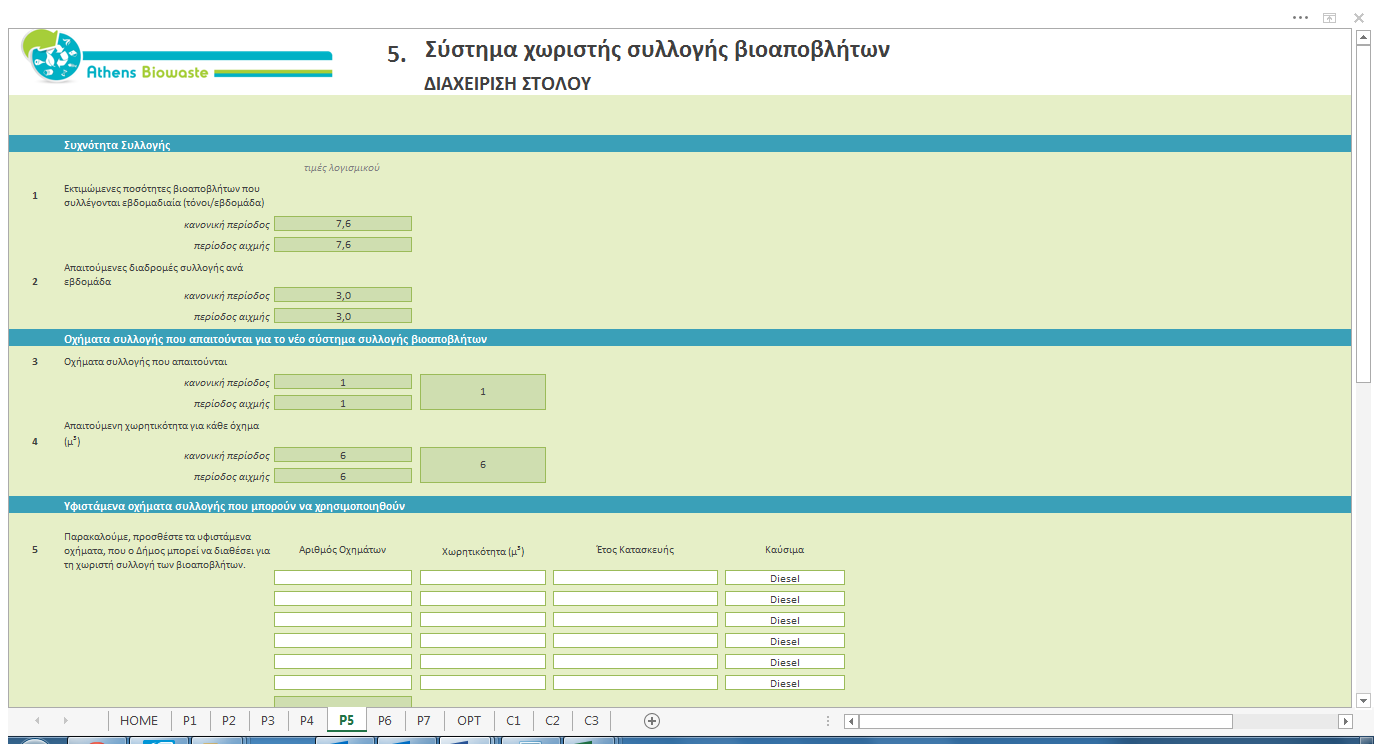Open fifth row Diesel fuel dropdown
The width and height of the screenshot is (1382, 744).
785,662
